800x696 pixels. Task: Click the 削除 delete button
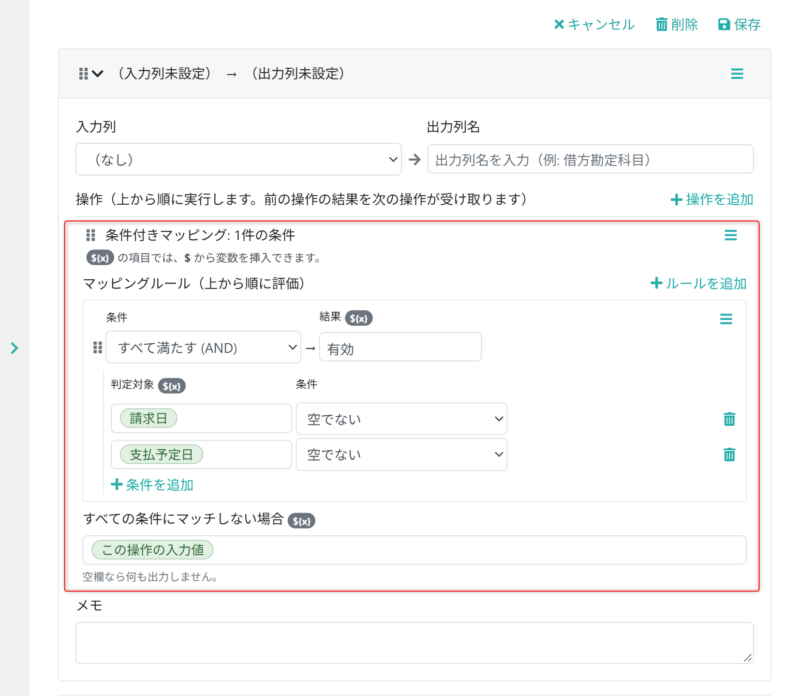point(677,24)
